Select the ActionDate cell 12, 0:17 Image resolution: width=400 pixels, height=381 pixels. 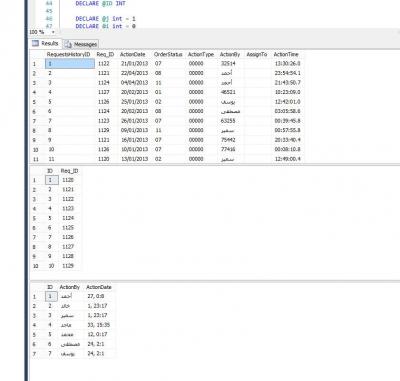coord(99,334)
